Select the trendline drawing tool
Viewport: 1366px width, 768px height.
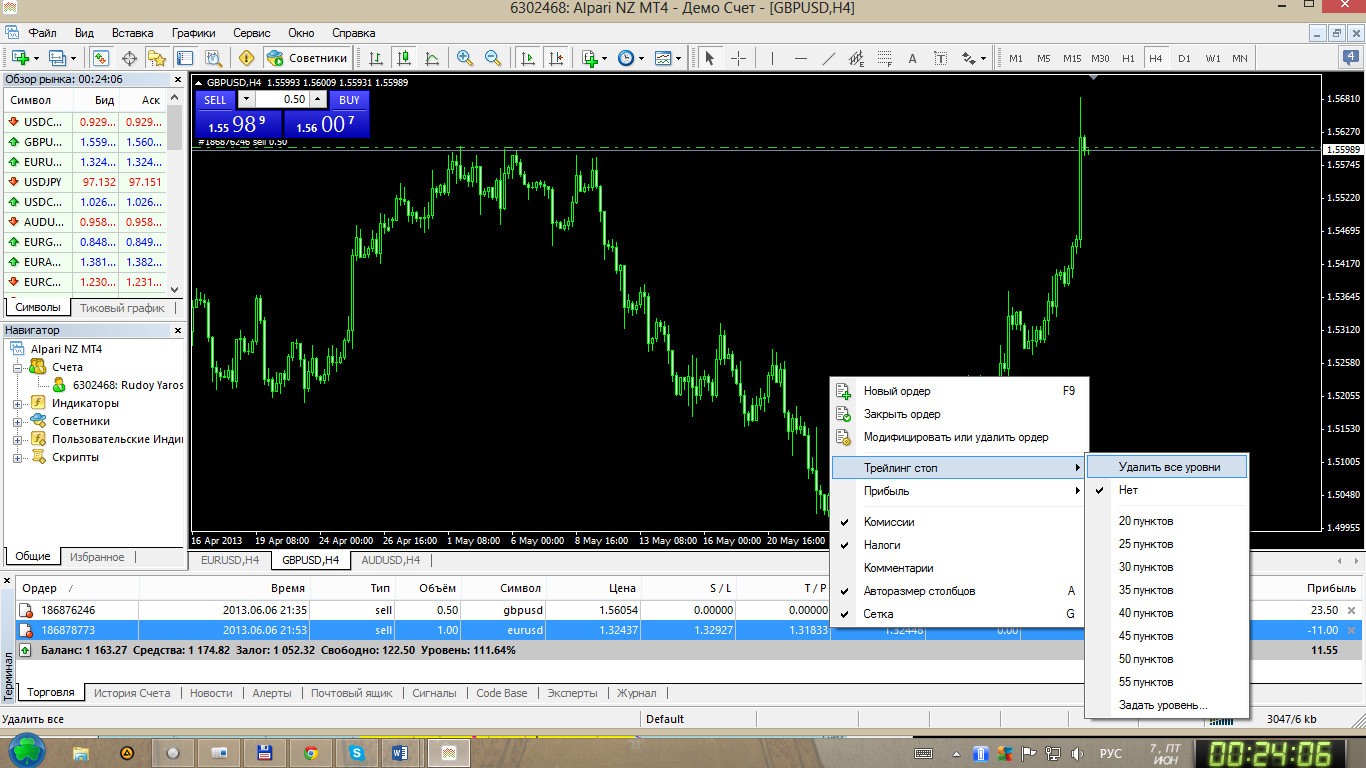(x=828, y=58)
